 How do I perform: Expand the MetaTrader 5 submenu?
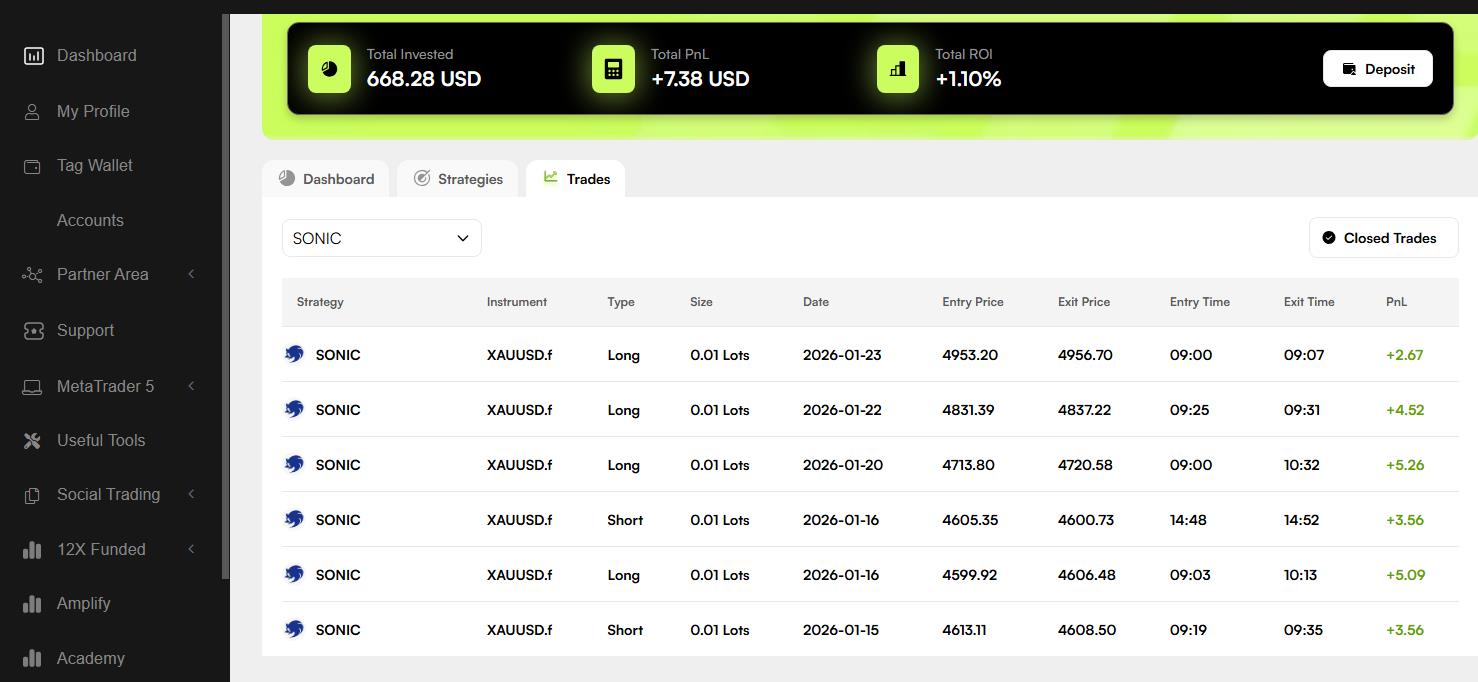coord(191,386)
